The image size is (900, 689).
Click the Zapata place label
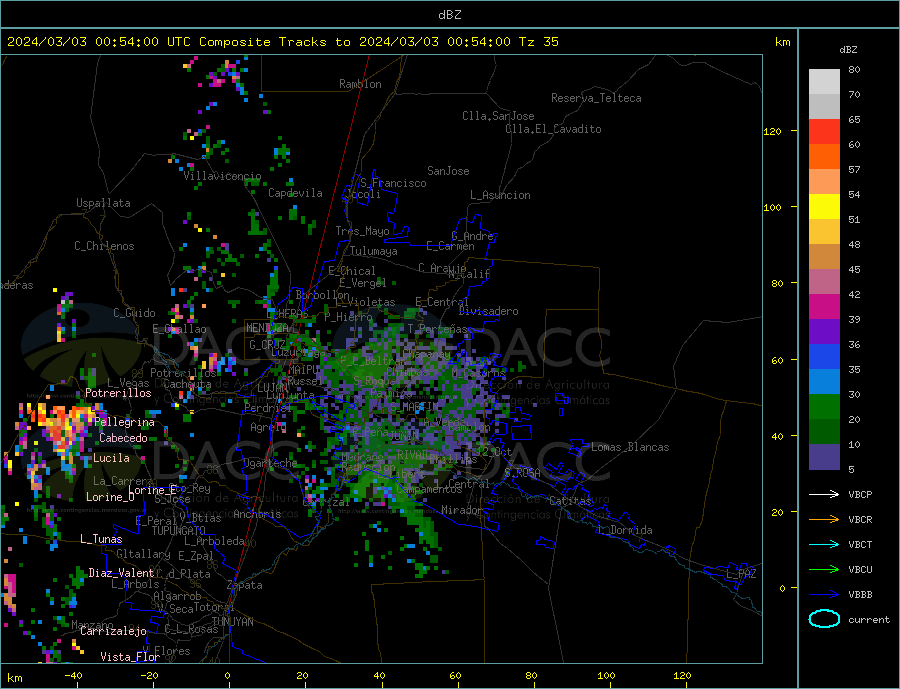pos(245,586)
